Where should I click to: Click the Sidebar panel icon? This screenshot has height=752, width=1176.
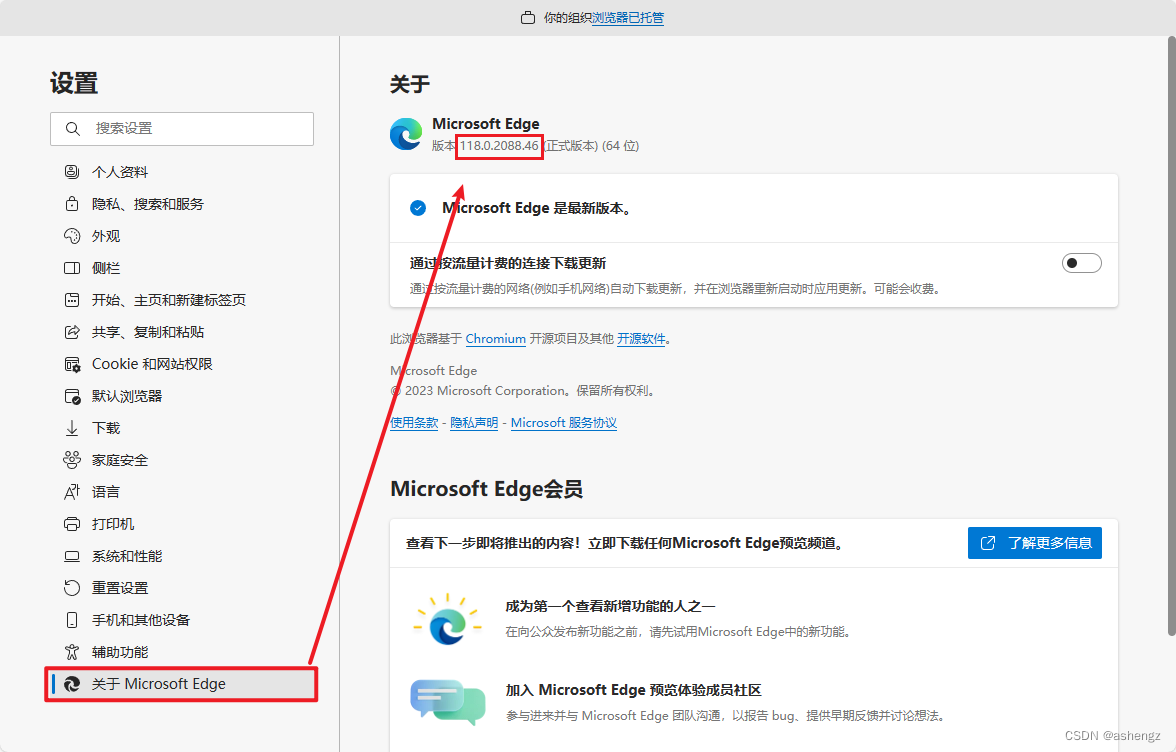pos(72,268)
